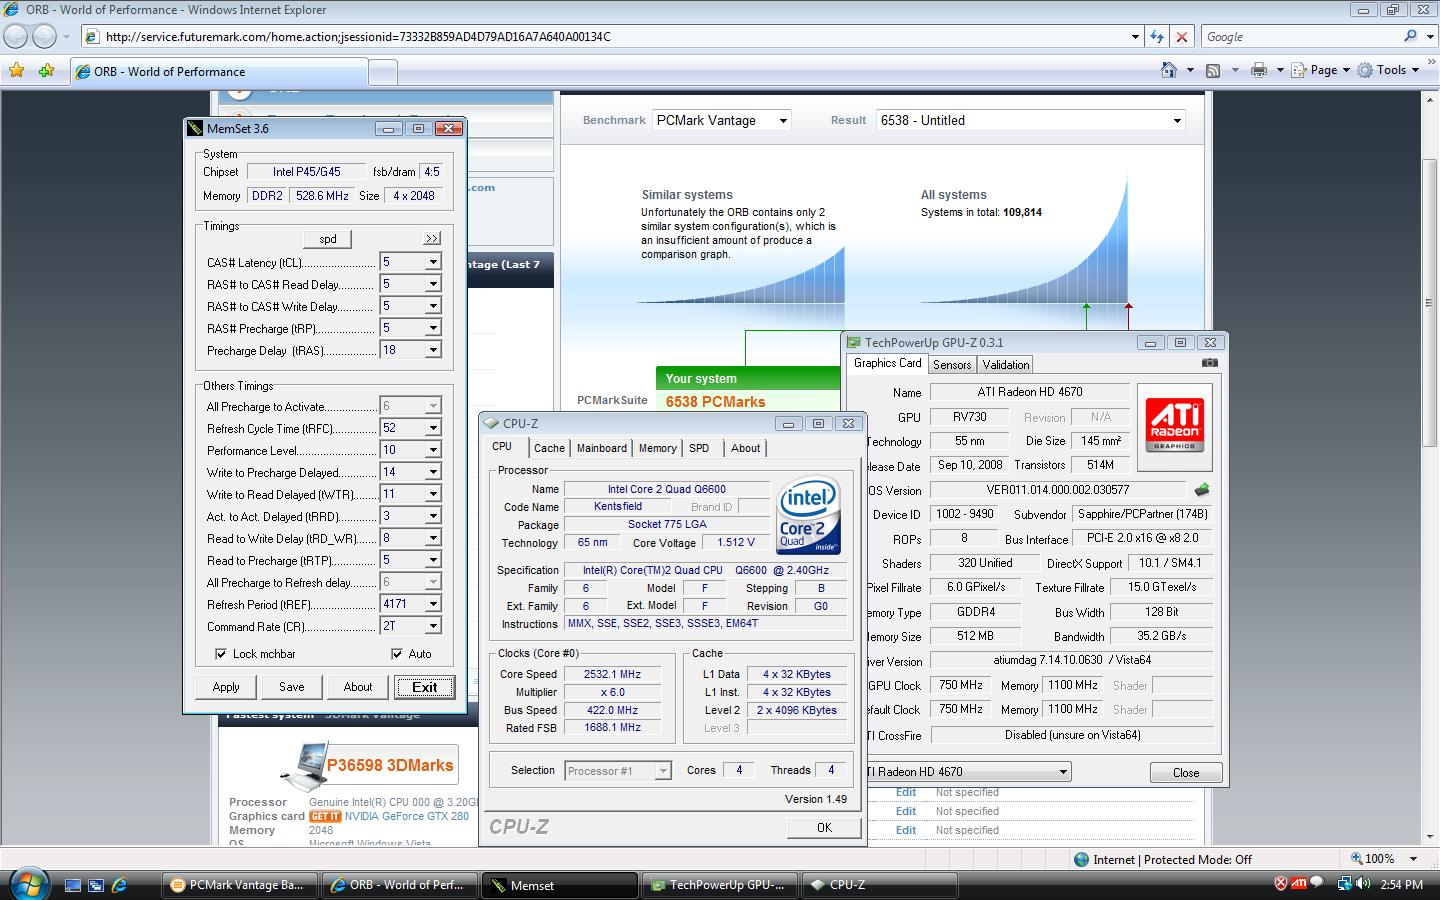Image resolution: width=1440 pixels, height=900 pixels.
Task: Click the ATI Radeon logo in GPU-Z
Action: click(1175, 427)
